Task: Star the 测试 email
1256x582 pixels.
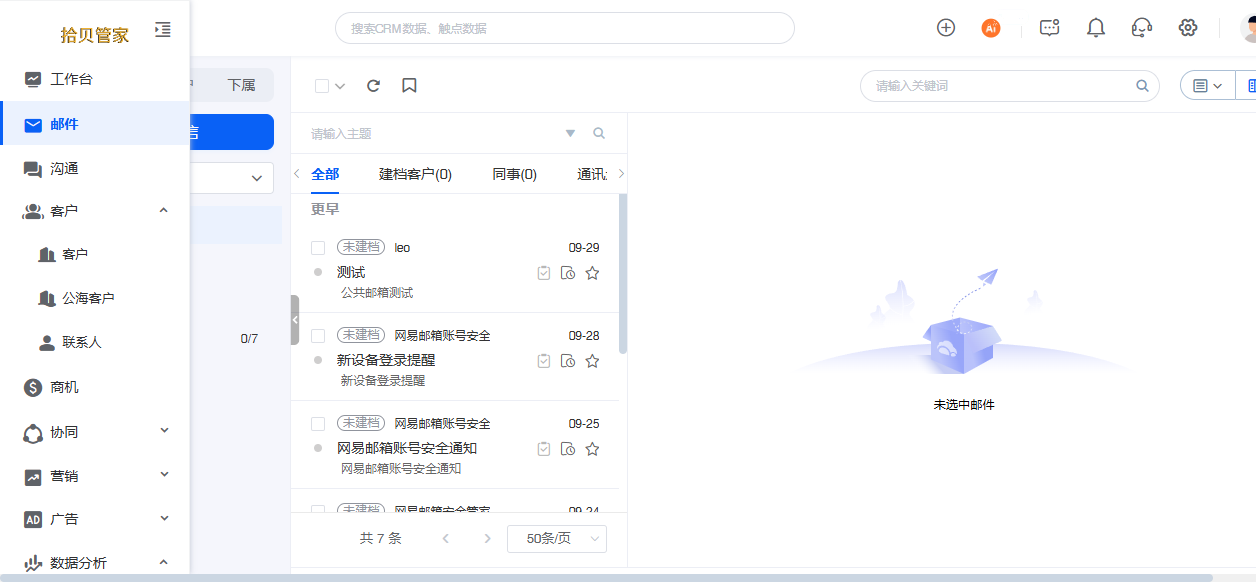Action: 592,273
